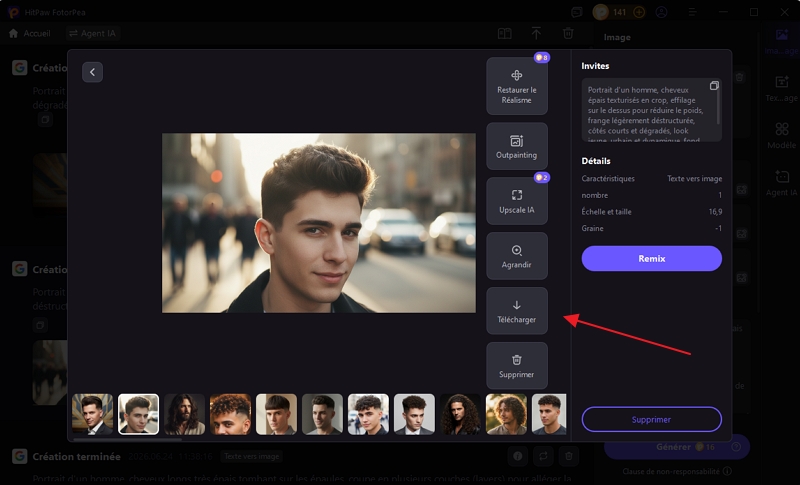Select the ninth thumbnail with long dark curls

pyautogui.click(x=460, y=414)
